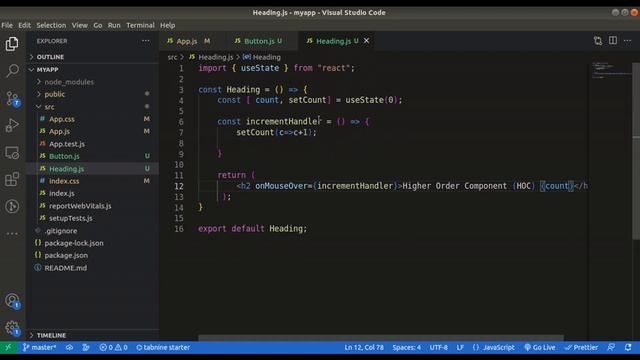Open the Run menu
Image resolution: width=640 pixels, height=360 pixels.
114,25
